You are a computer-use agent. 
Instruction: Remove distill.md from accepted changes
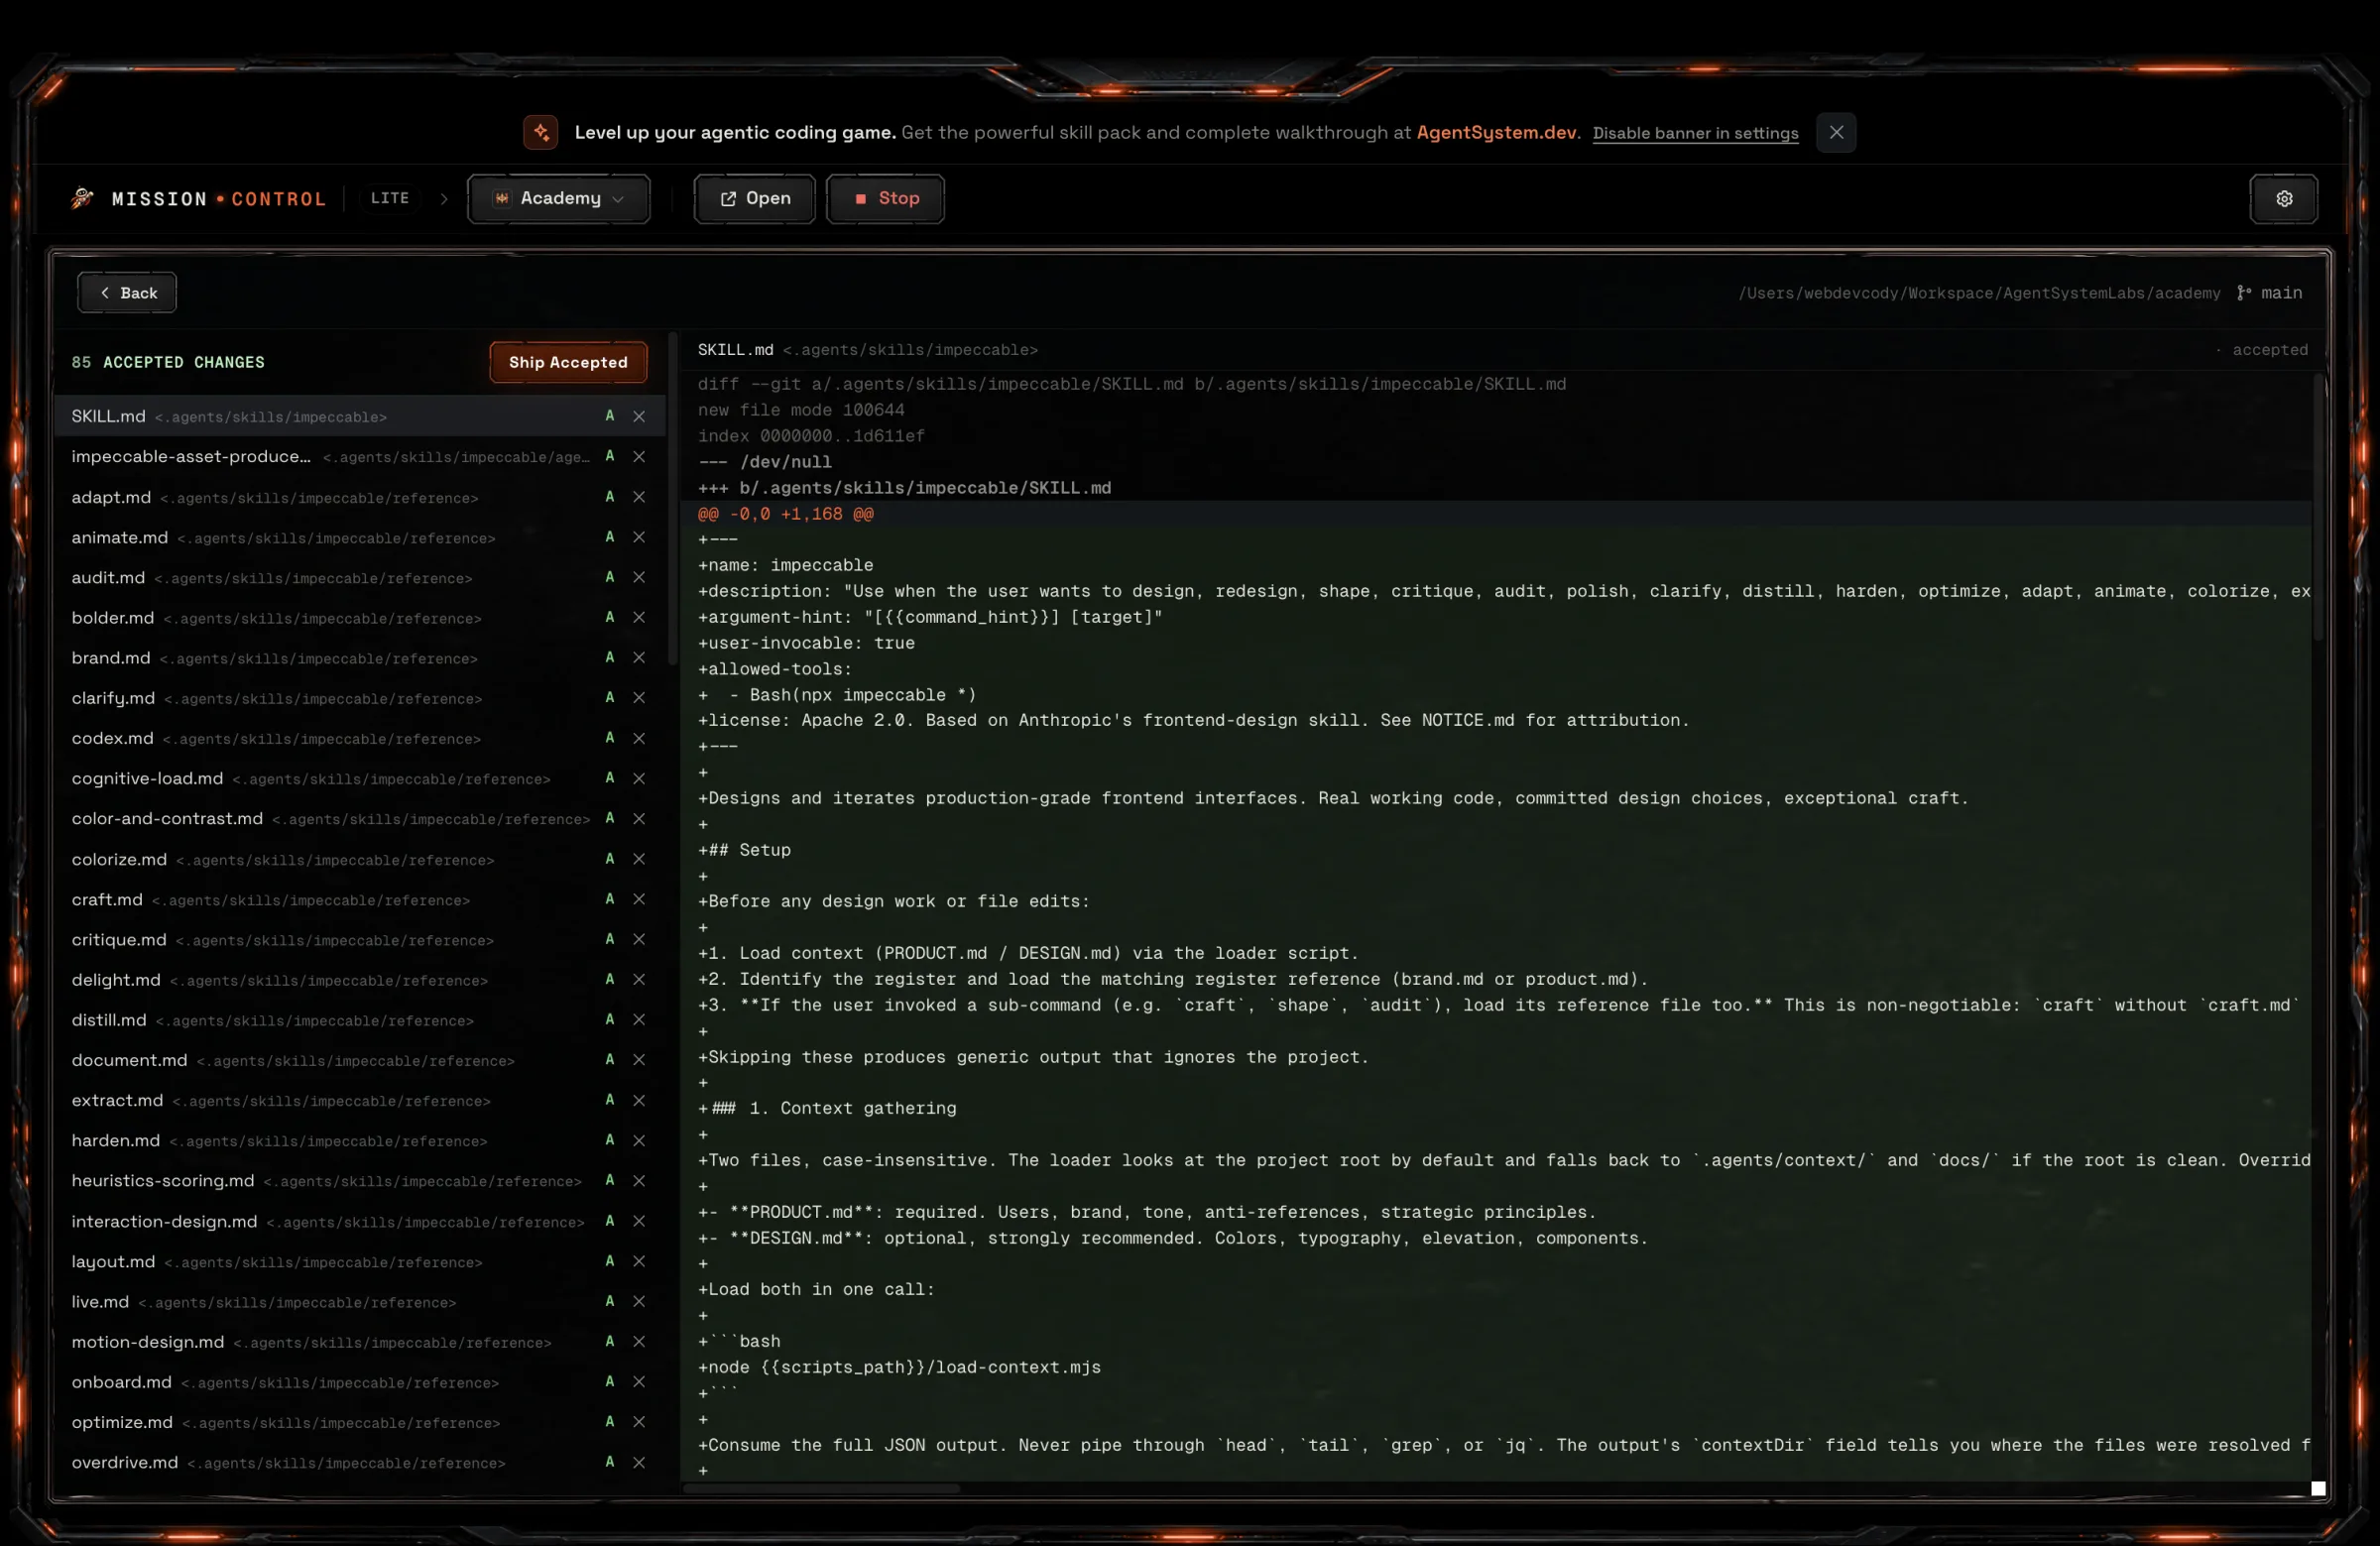639,1019
